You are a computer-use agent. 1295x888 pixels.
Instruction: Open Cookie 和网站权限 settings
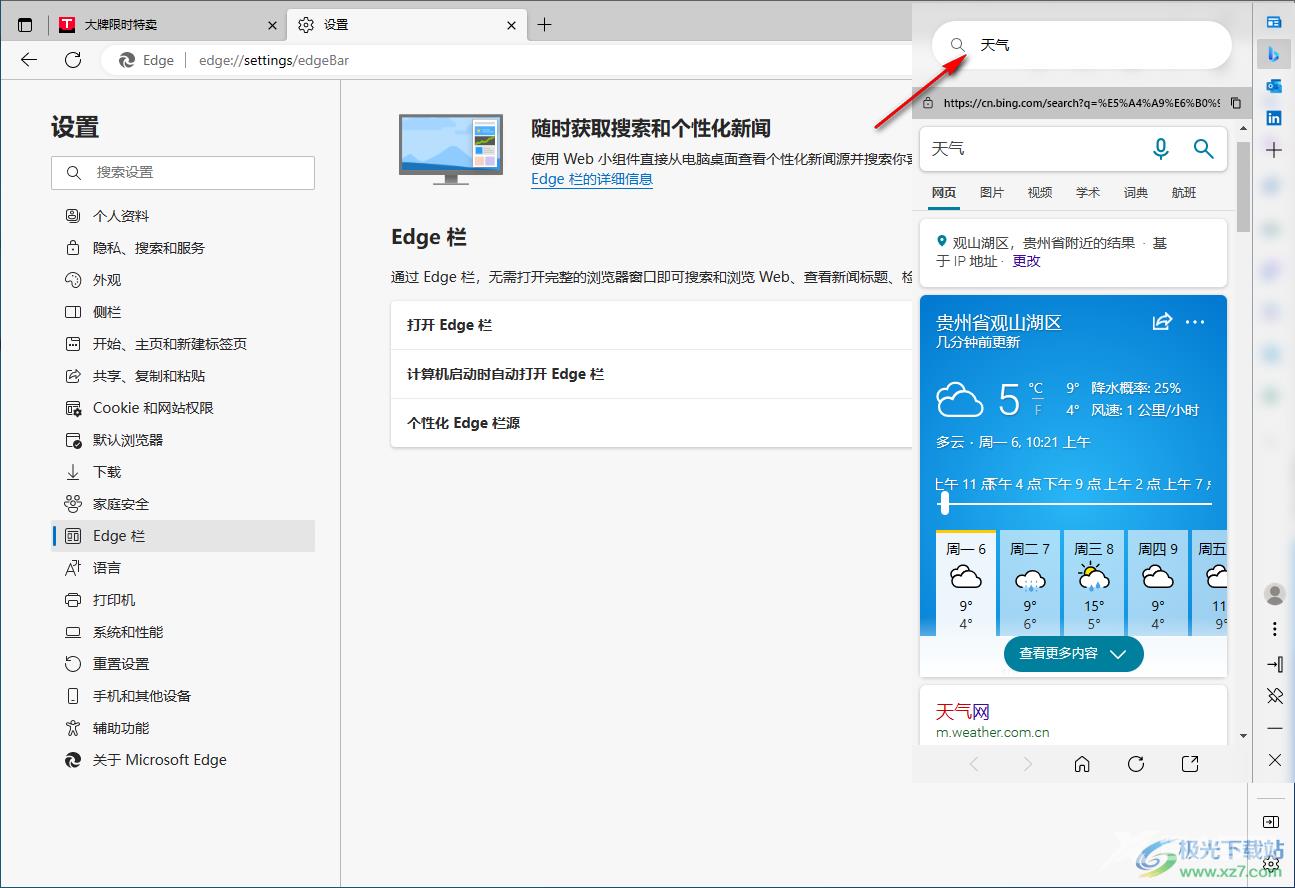click(183, 408)
